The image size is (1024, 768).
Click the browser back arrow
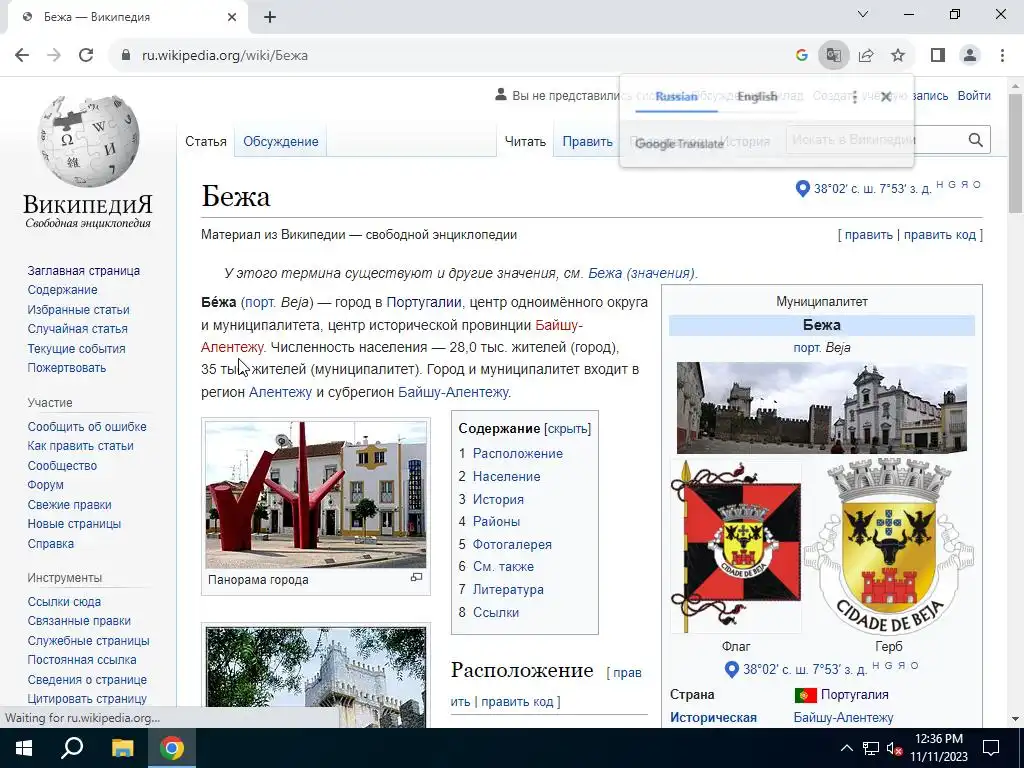[x=22, y=56]
